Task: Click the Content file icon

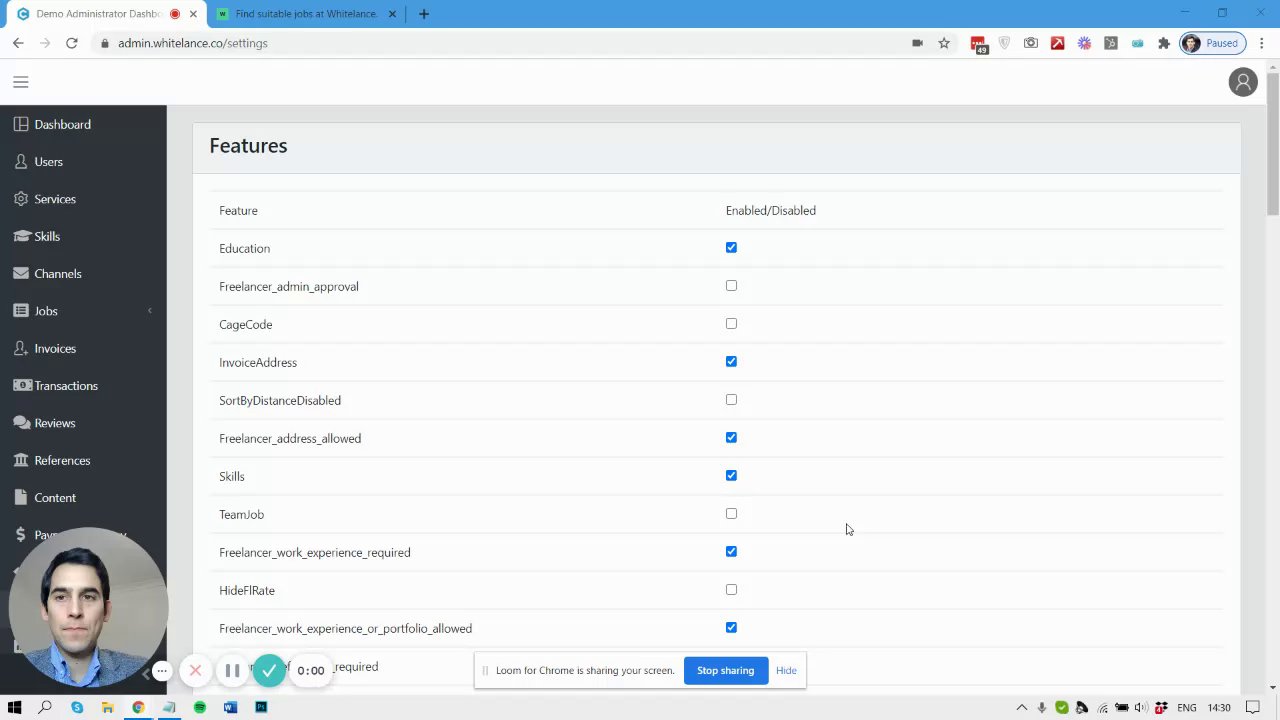Action: pos(21,497)
